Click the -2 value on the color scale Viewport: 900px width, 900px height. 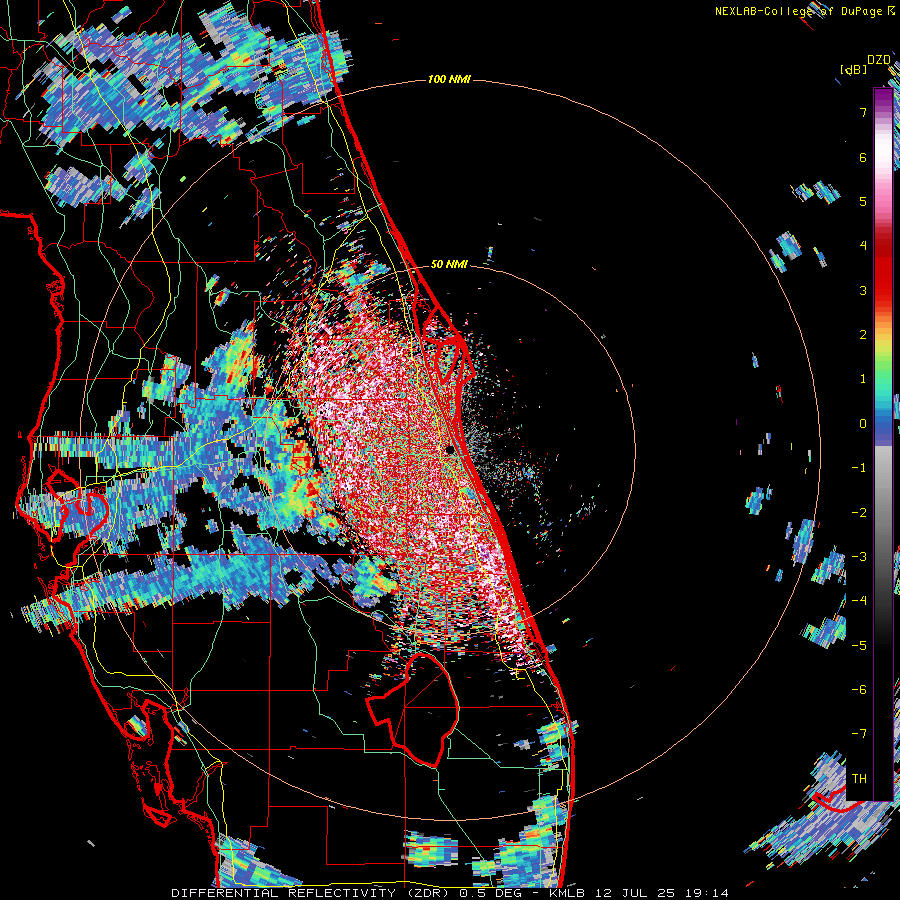859,513
